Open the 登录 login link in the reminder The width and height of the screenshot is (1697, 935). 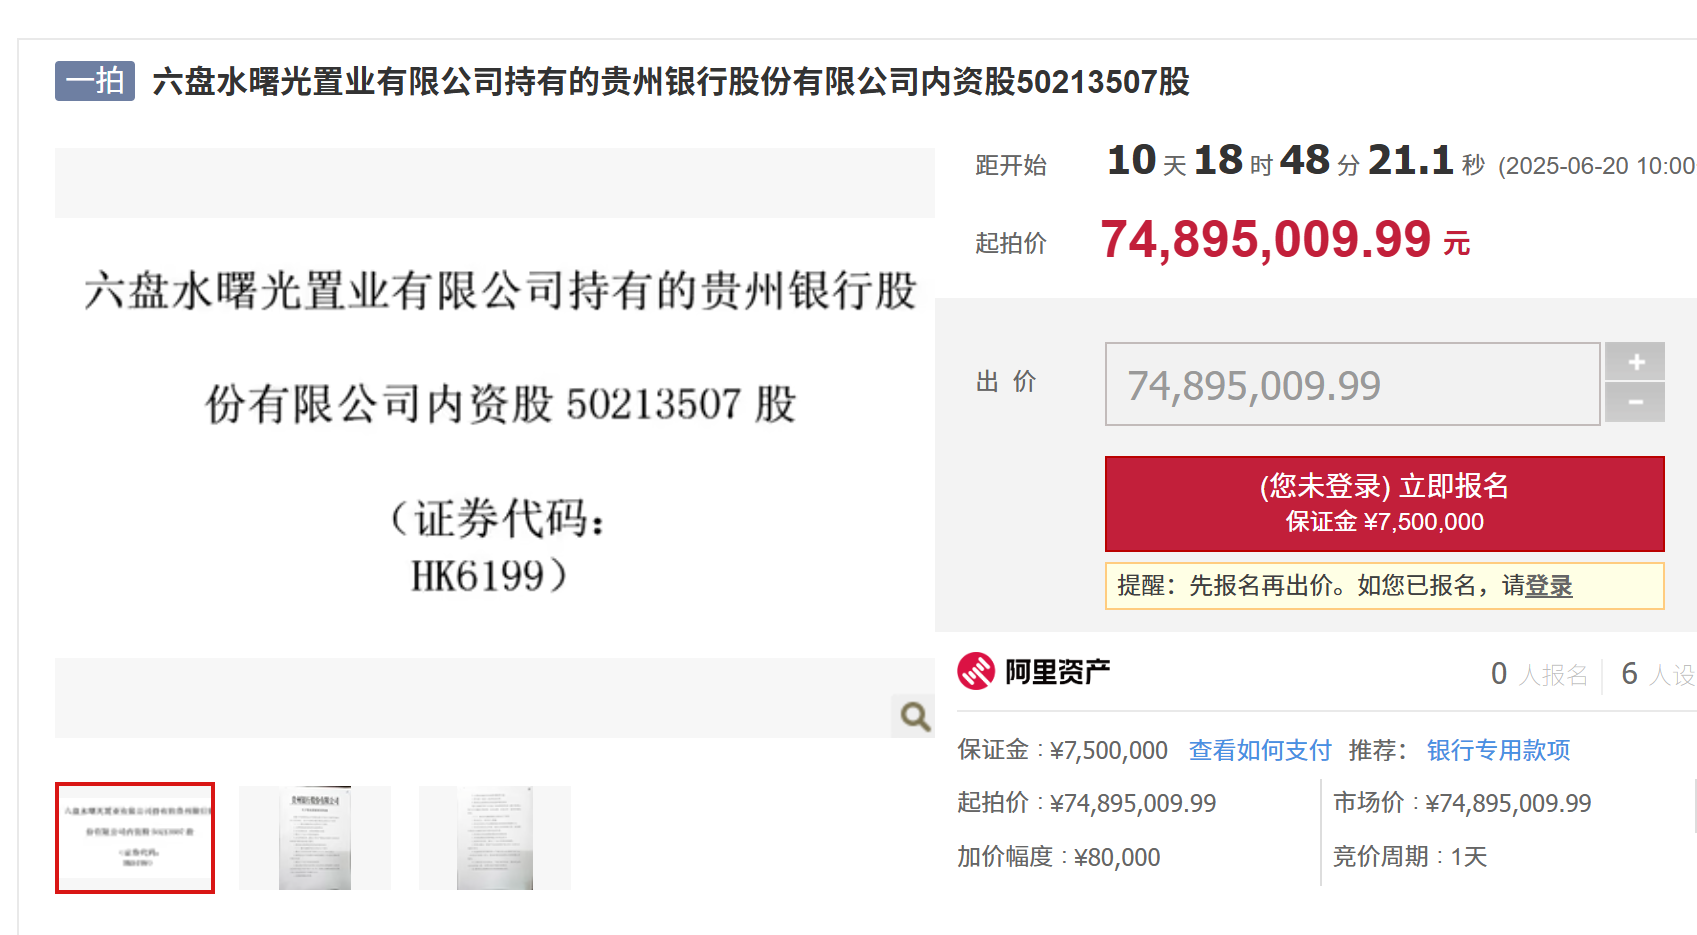[1549, 587]
